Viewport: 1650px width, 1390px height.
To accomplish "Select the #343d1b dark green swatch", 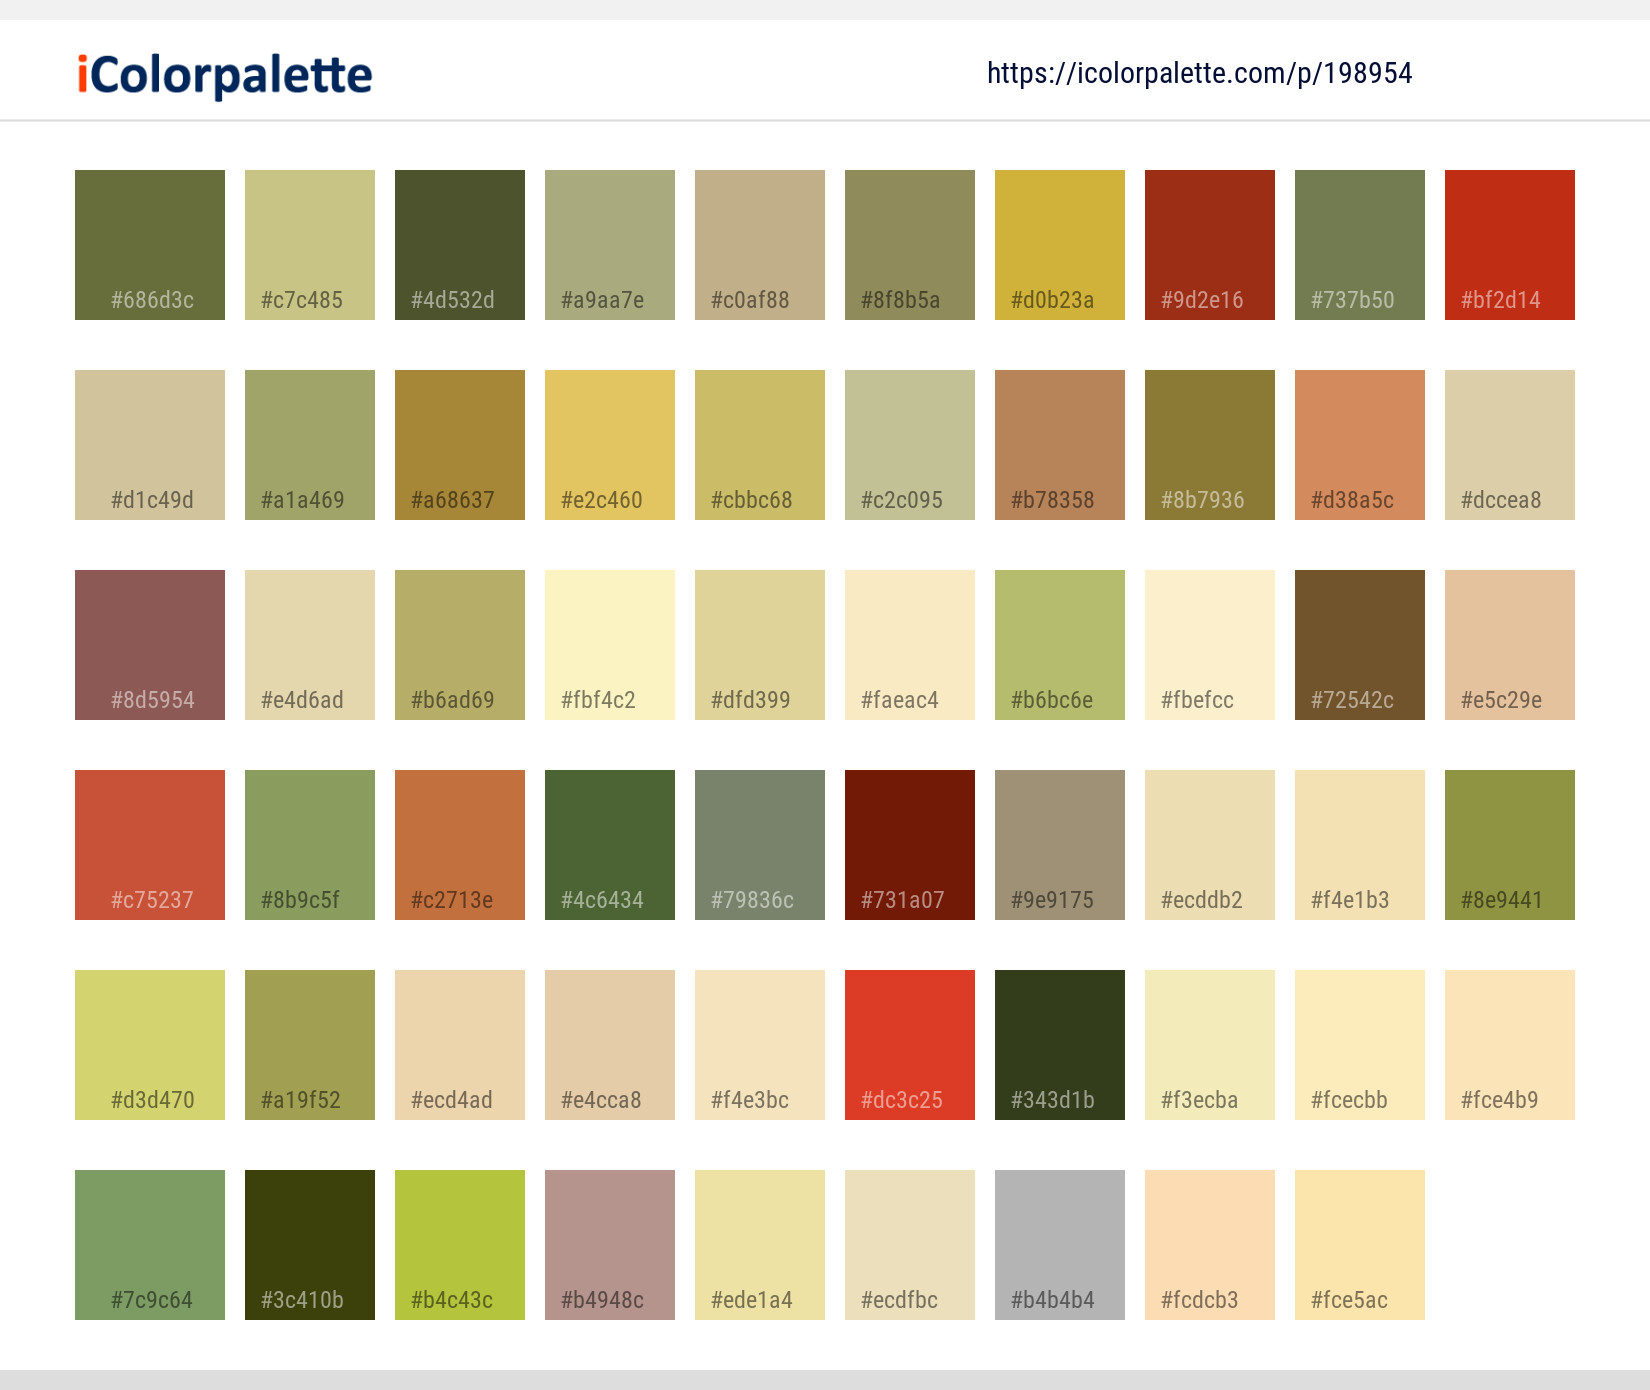I will pos(1059,1044).
